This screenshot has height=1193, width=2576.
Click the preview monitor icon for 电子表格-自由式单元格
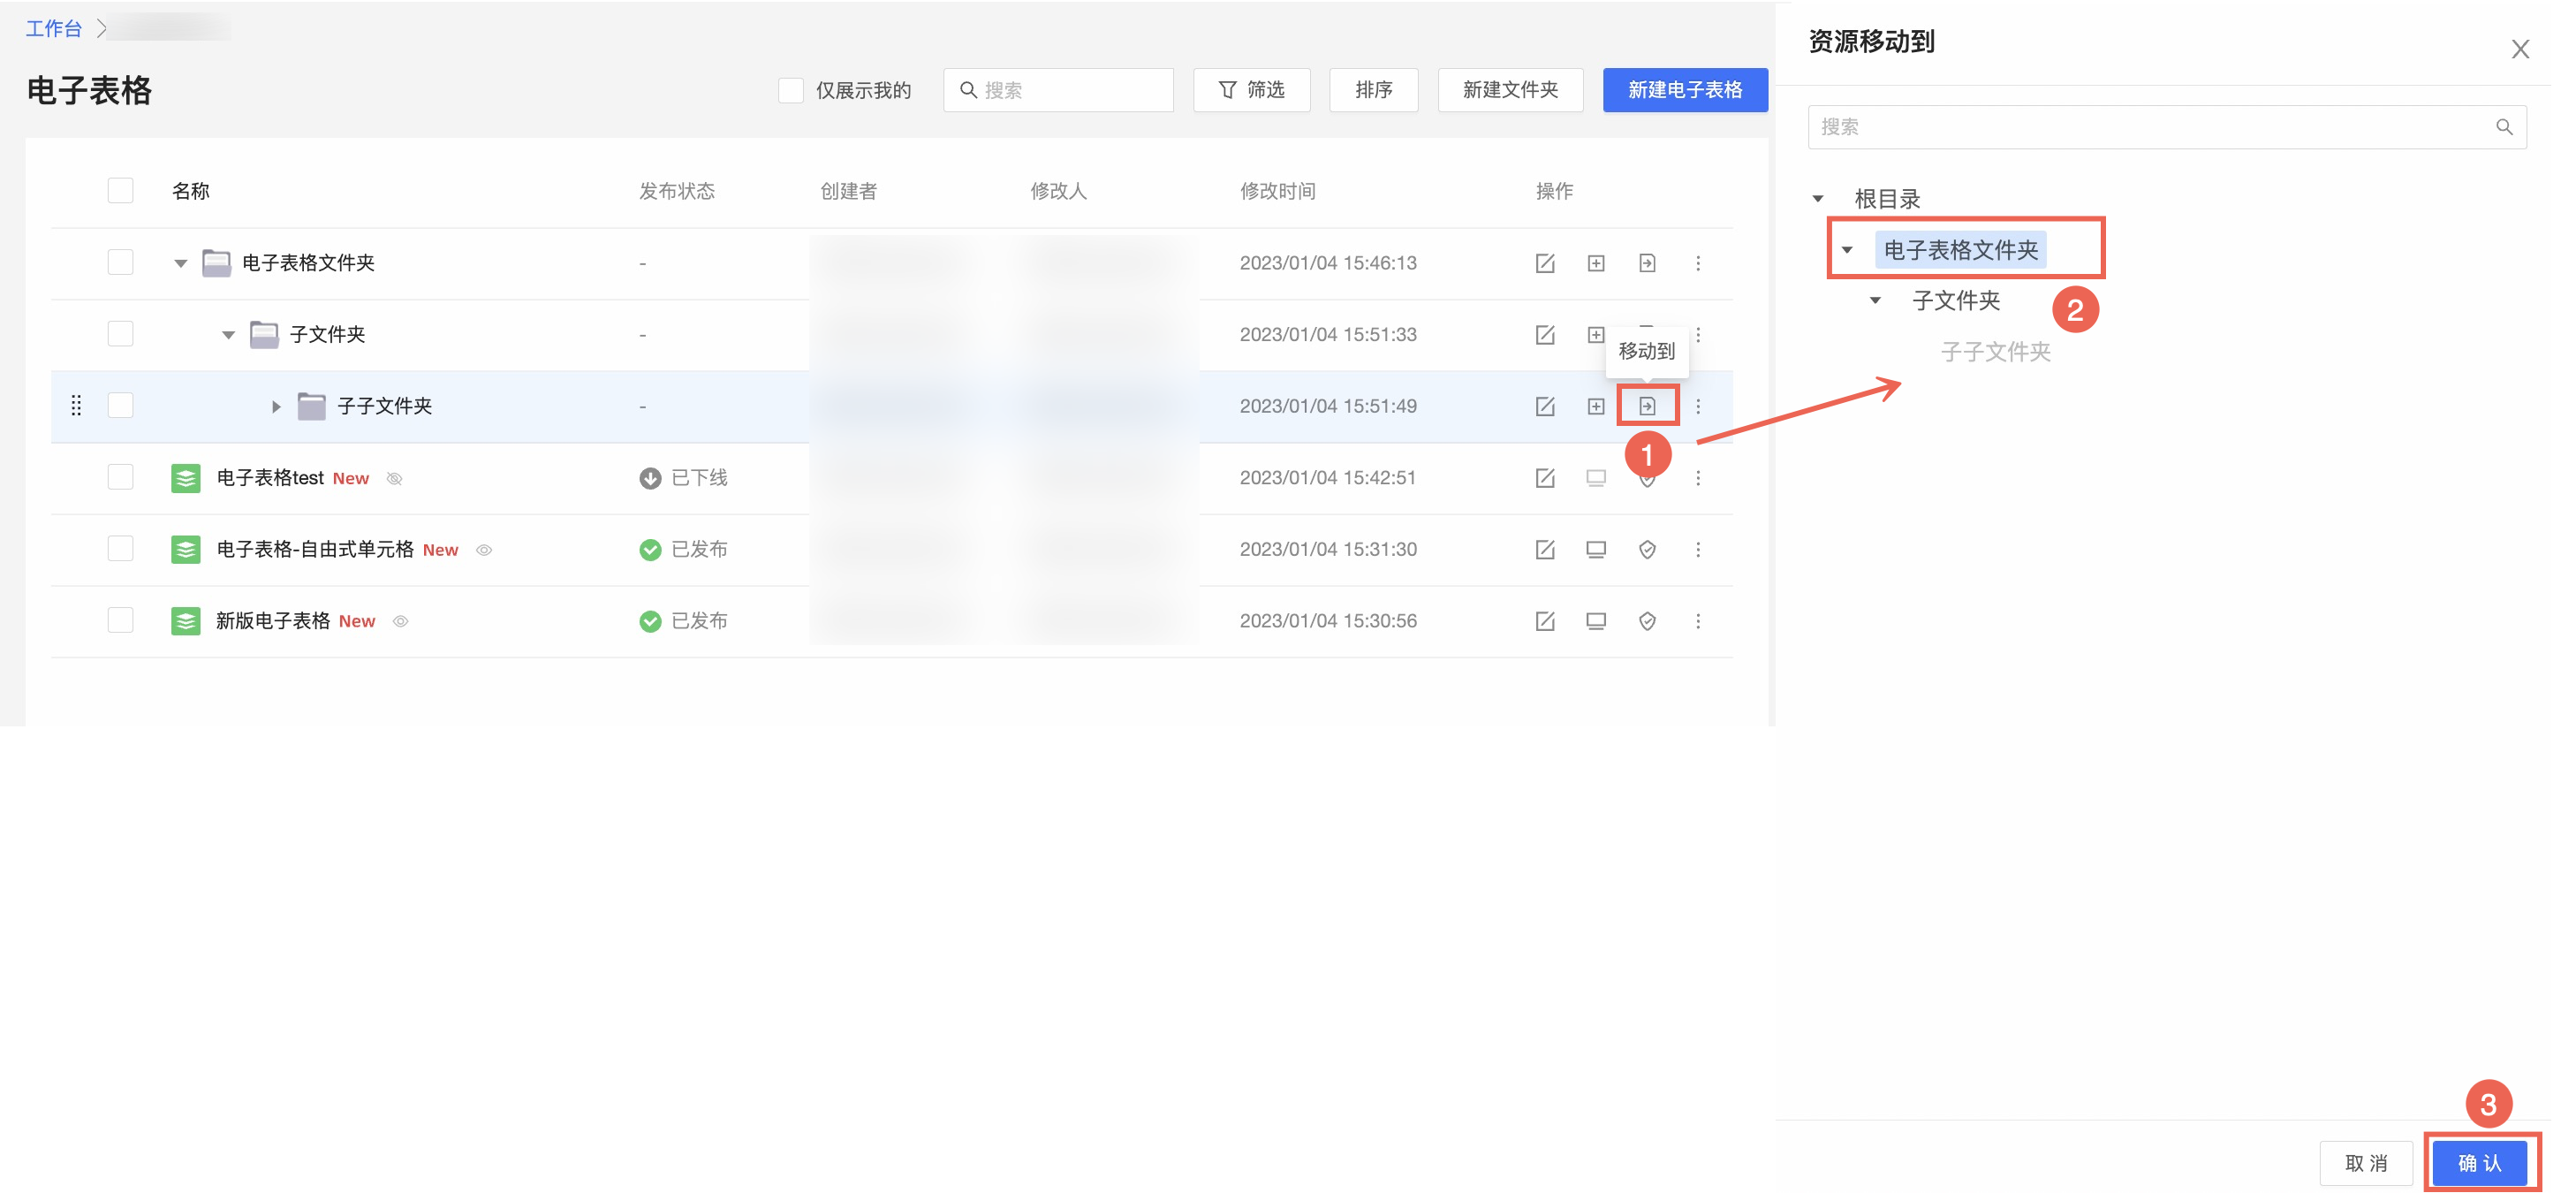tap(1596, 549)
